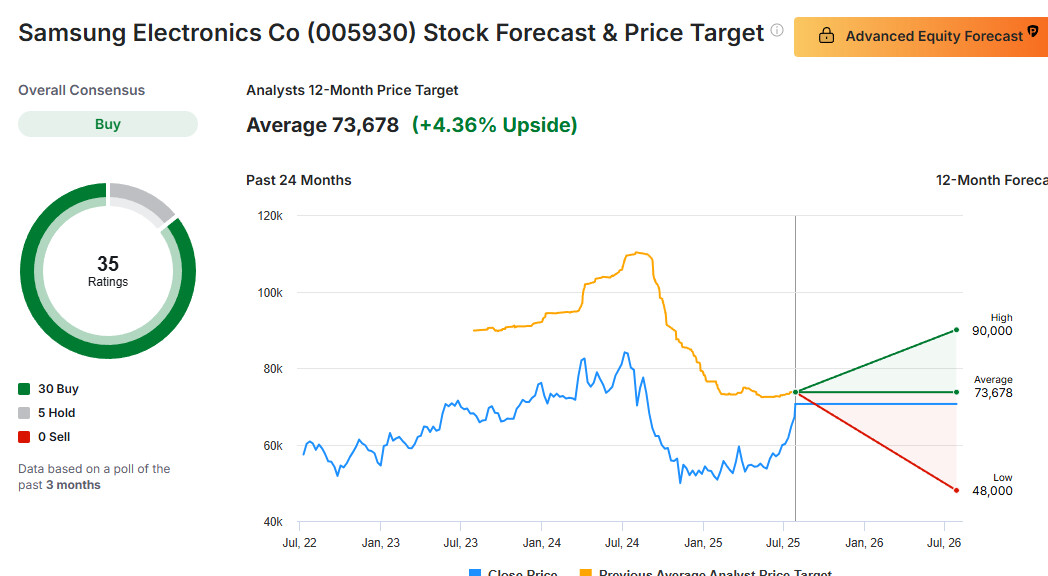Click the Low 48,000 forecast endpoint dot
The height and width of the screenshot is (576, 1048).
[x=957, y=490]
